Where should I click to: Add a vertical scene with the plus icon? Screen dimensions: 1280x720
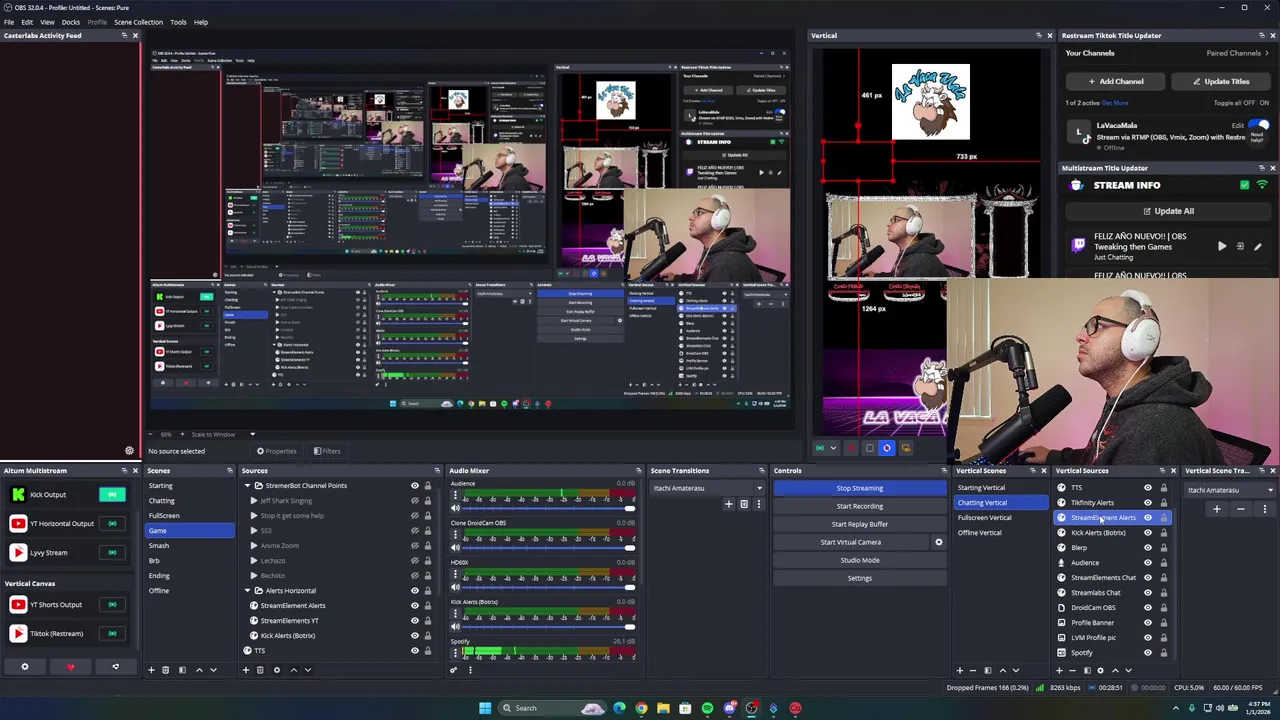pos(960,670)
